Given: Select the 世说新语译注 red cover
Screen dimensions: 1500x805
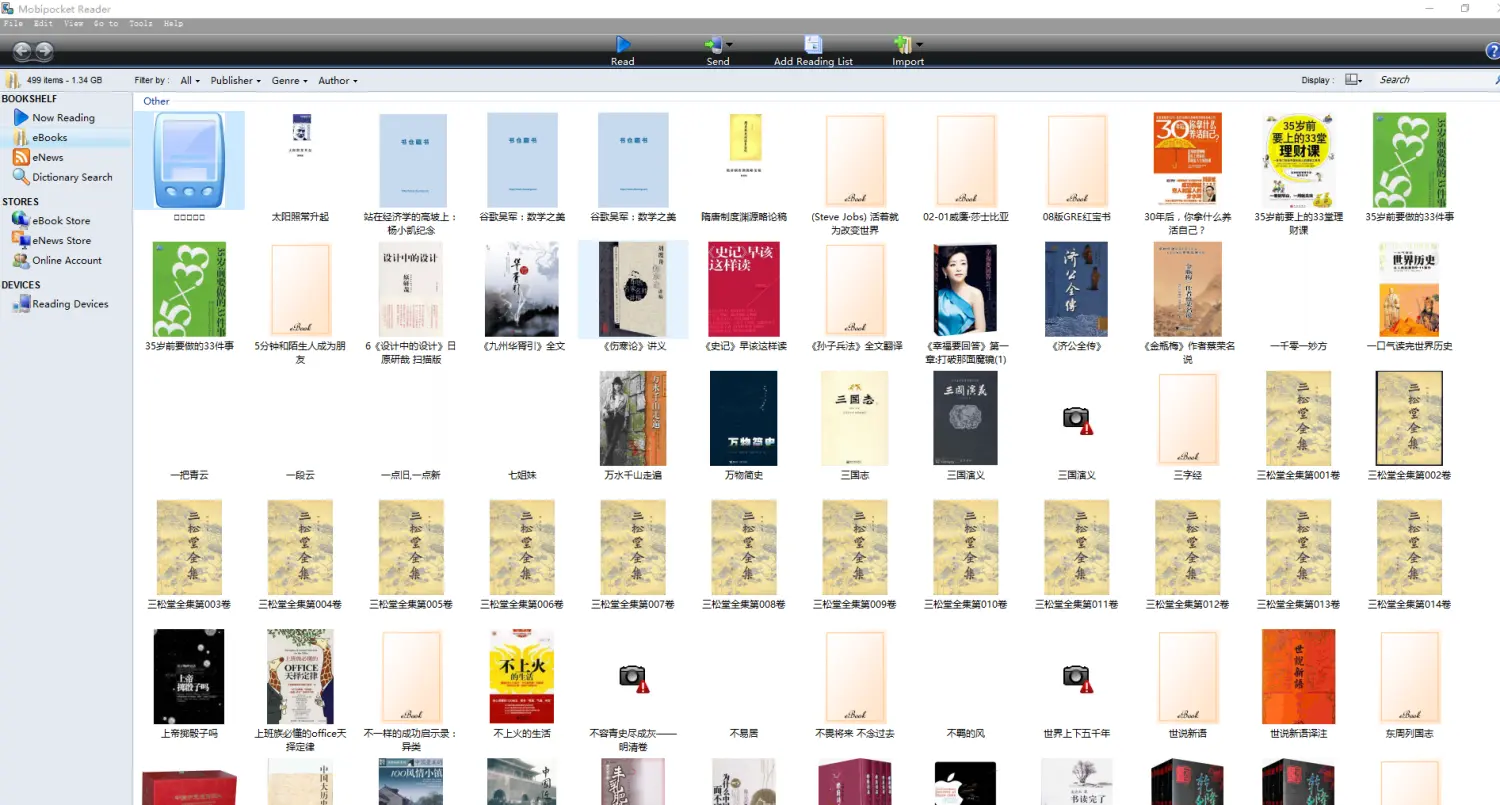Looking at the screenshot, I should pyautogui.click(x=1298, y=676).
